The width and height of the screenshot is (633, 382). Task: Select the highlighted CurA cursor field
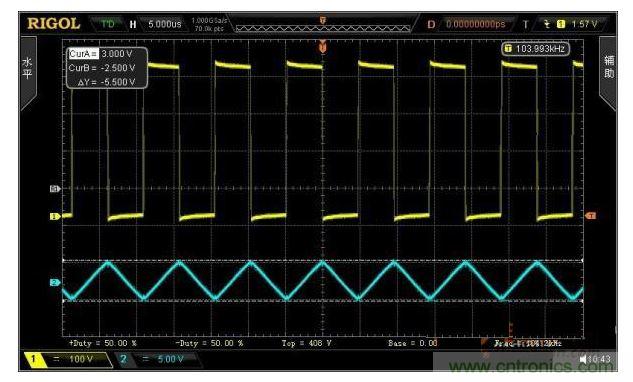[83, 54]
